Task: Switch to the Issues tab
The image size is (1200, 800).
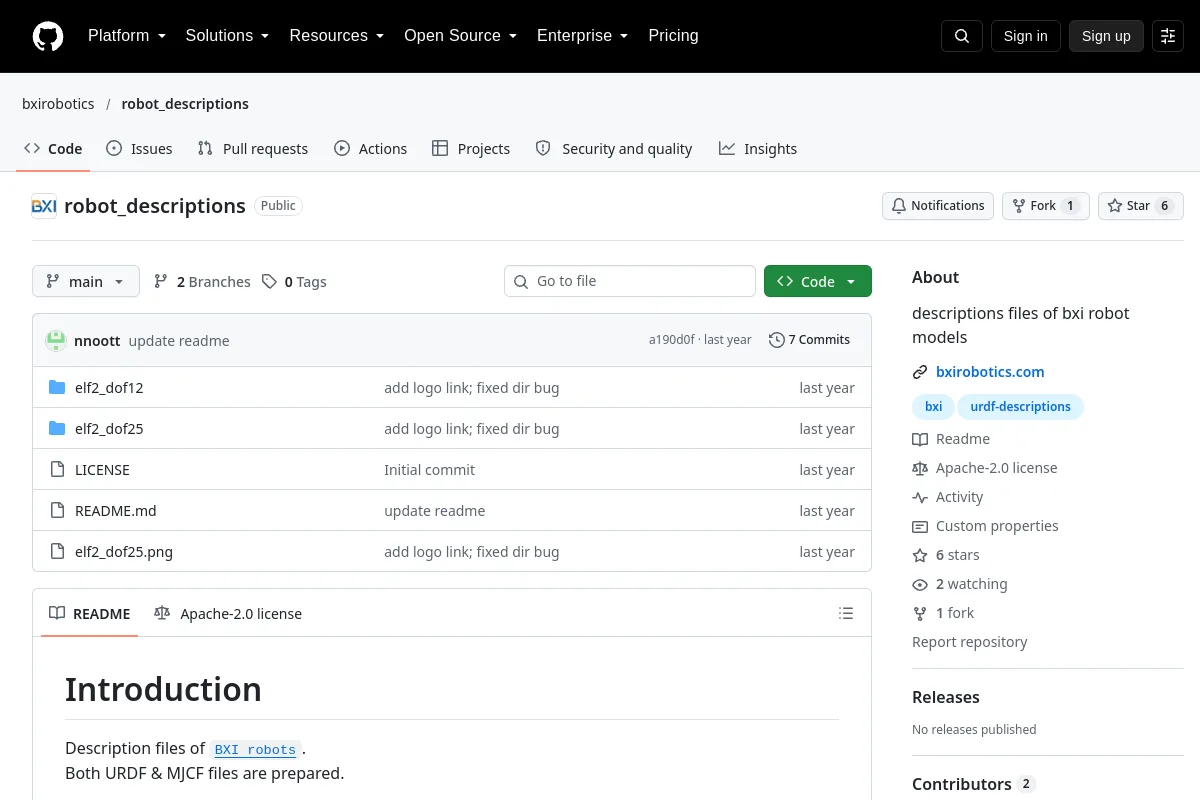Action: coord(139,149)
